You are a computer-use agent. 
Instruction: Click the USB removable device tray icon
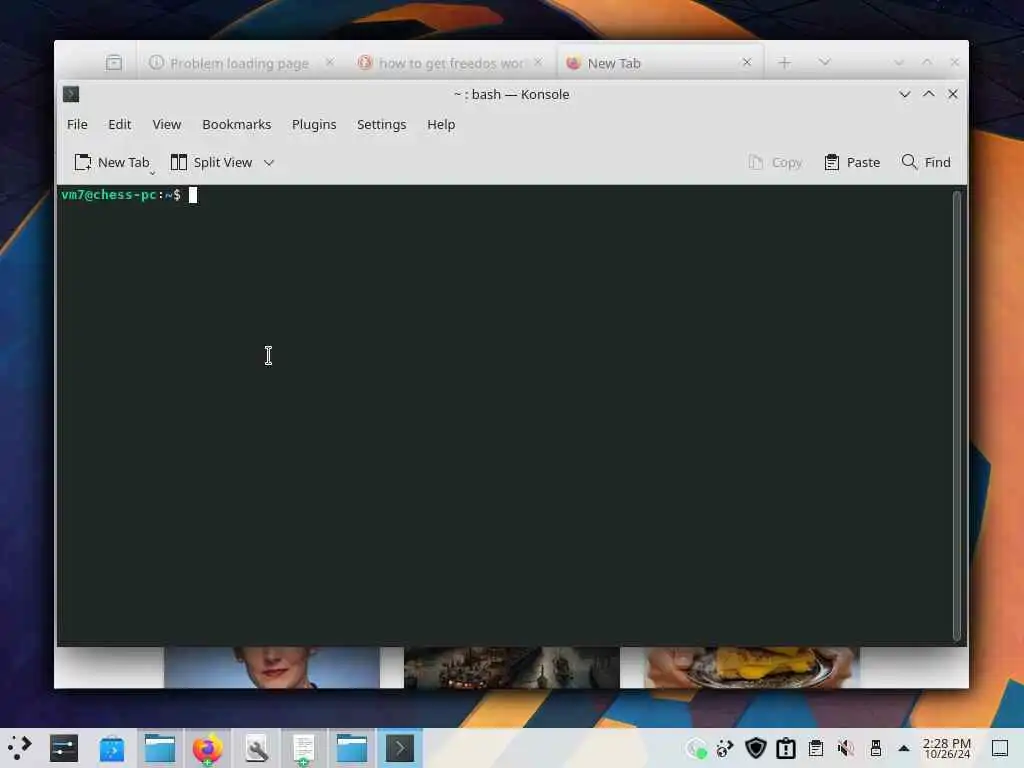876,748
